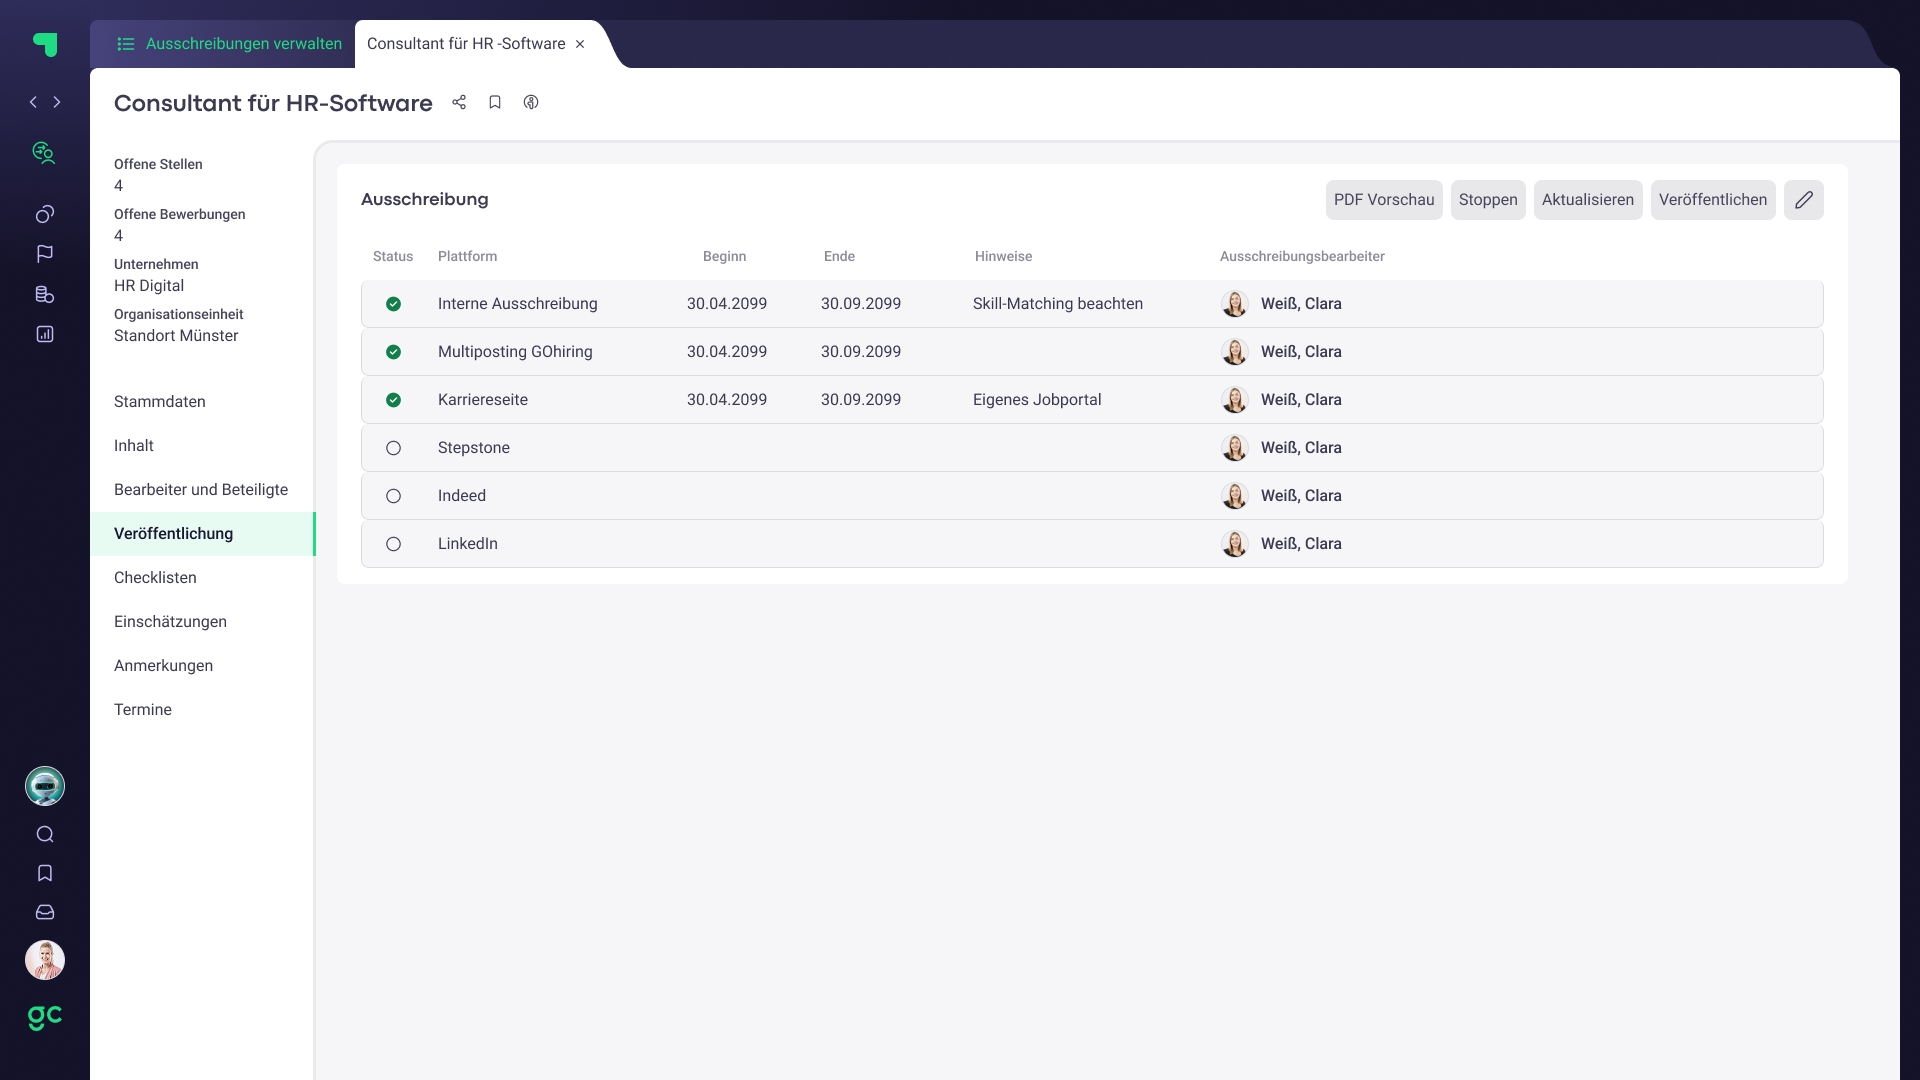The height and width of the screenshot is (1080, 1920).
Task: Bookmark this posting via the title bookmark icon
Action: pos(495,102)
